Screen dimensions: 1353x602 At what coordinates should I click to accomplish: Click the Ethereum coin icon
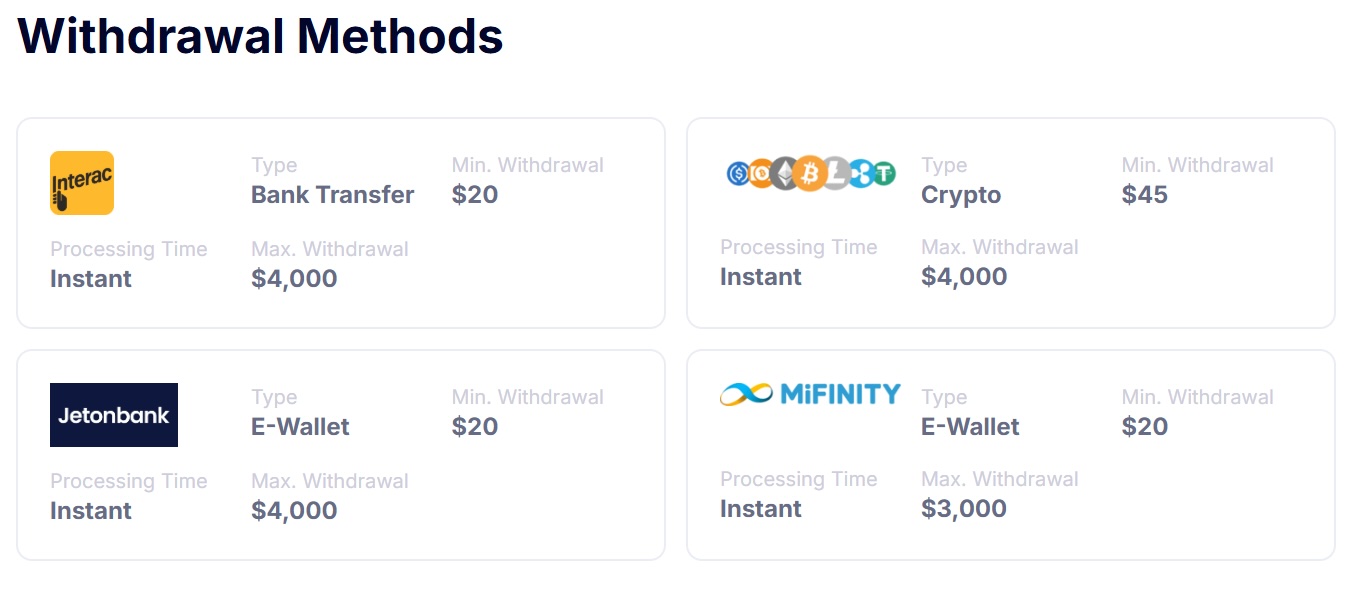pos(783,173)
